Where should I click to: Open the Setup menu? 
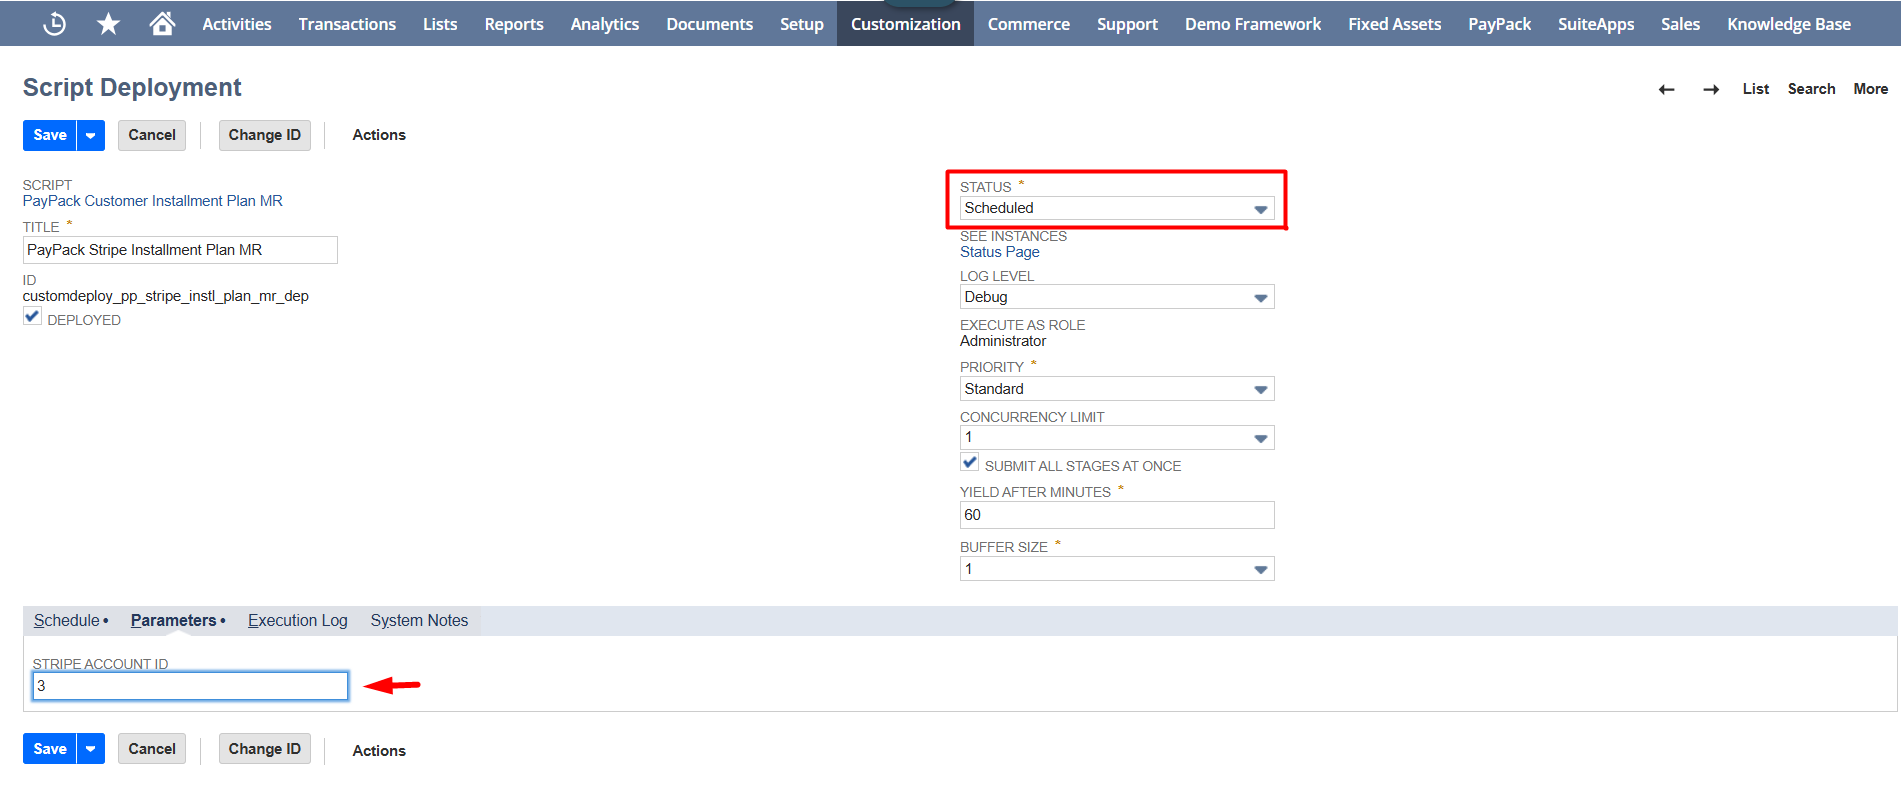coord(802,24)
